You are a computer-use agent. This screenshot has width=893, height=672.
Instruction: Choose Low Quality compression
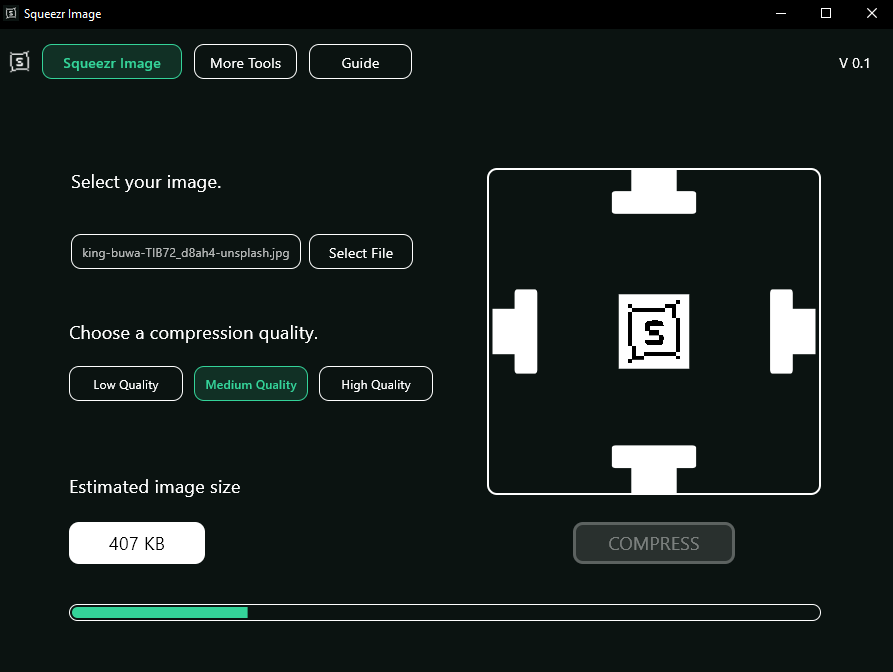[x=126, y=384]
